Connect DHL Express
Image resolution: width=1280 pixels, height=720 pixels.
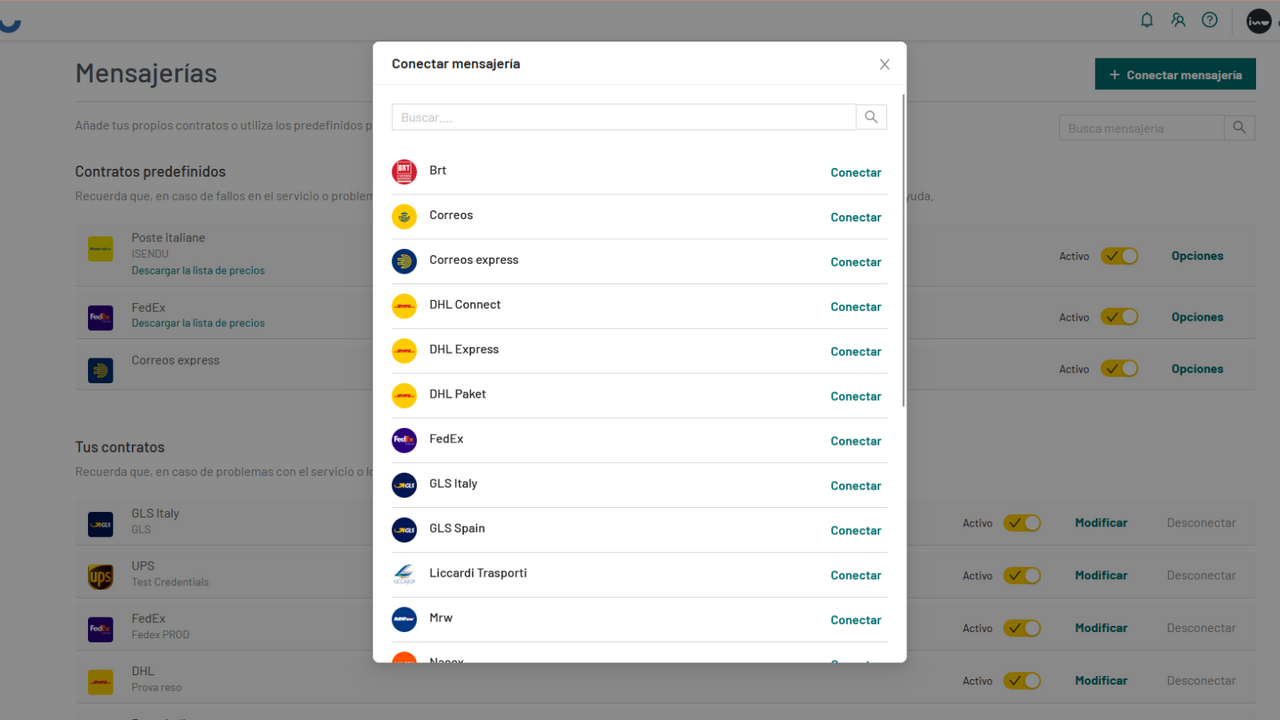click(856, 351)
